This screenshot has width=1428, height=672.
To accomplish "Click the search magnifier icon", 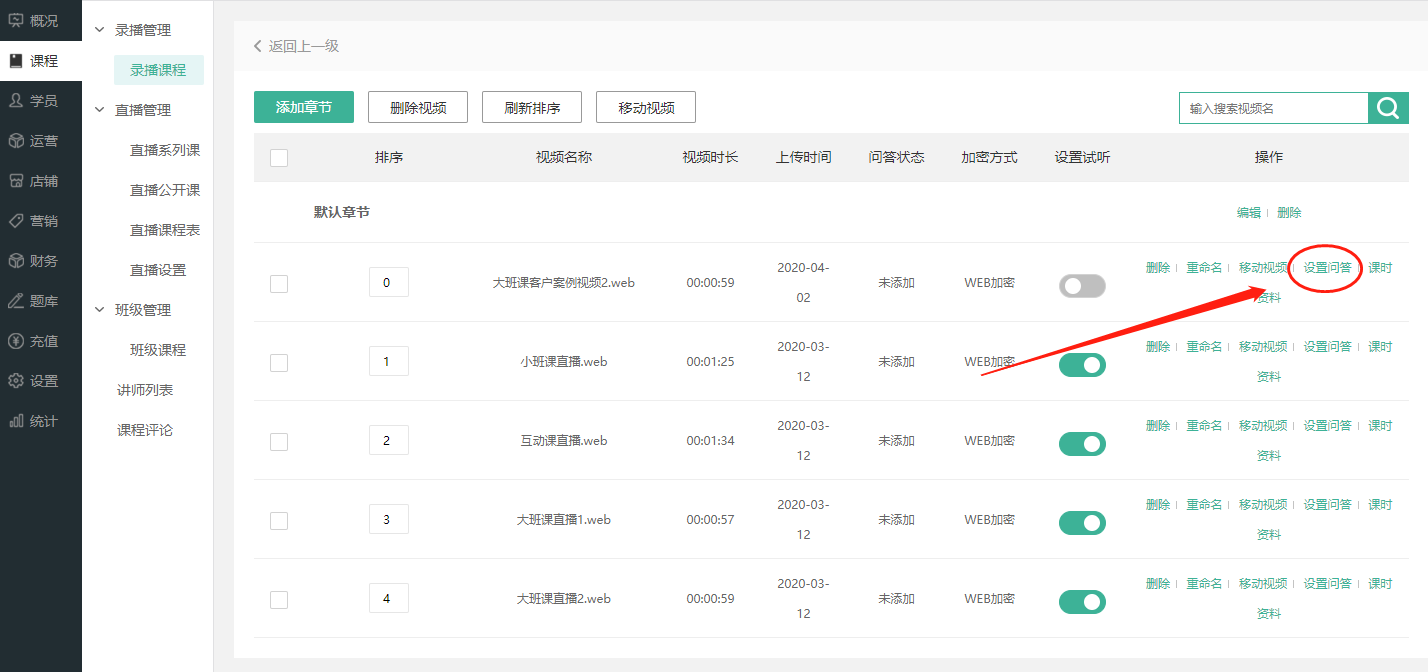I will click(1388, 108).
